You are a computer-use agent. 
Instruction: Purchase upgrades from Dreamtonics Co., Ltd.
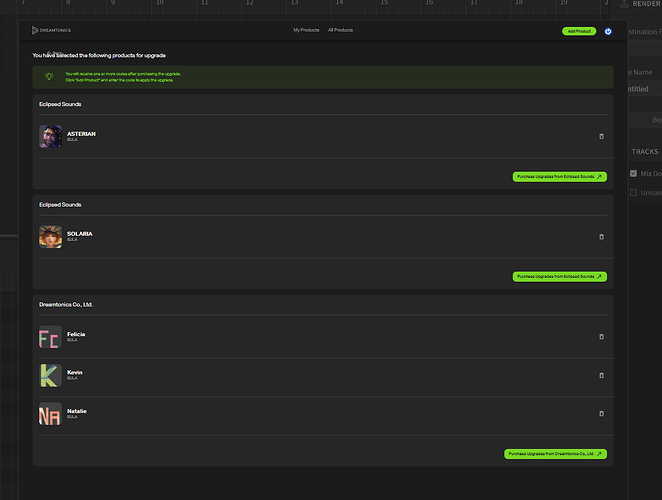[x=556, y=454]
